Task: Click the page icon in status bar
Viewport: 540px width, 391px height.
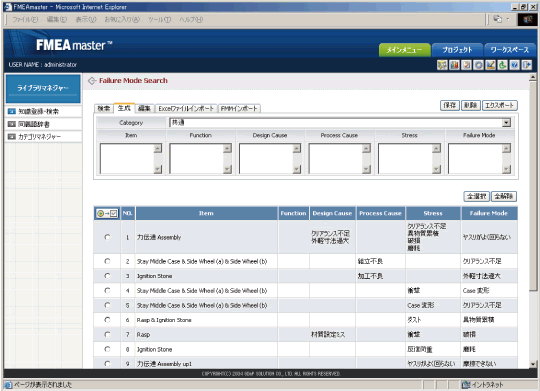Action: [x=8, y=385]
